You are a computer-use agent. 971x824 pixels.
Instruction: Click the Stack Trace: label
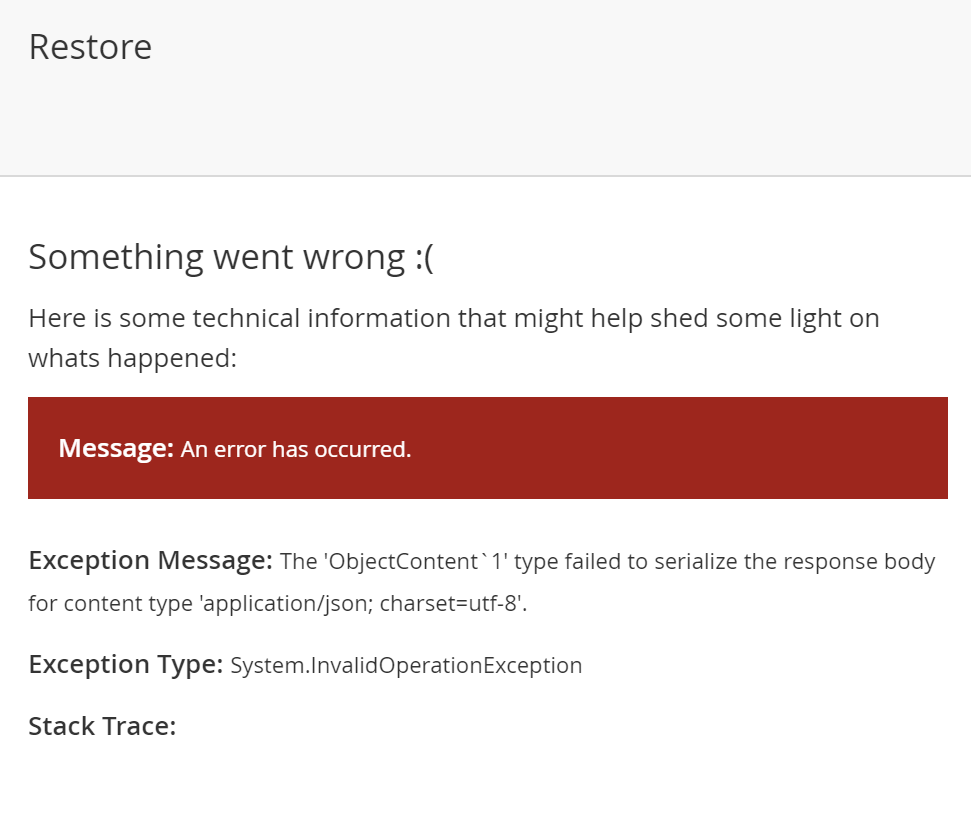click(x=102, y=726)
